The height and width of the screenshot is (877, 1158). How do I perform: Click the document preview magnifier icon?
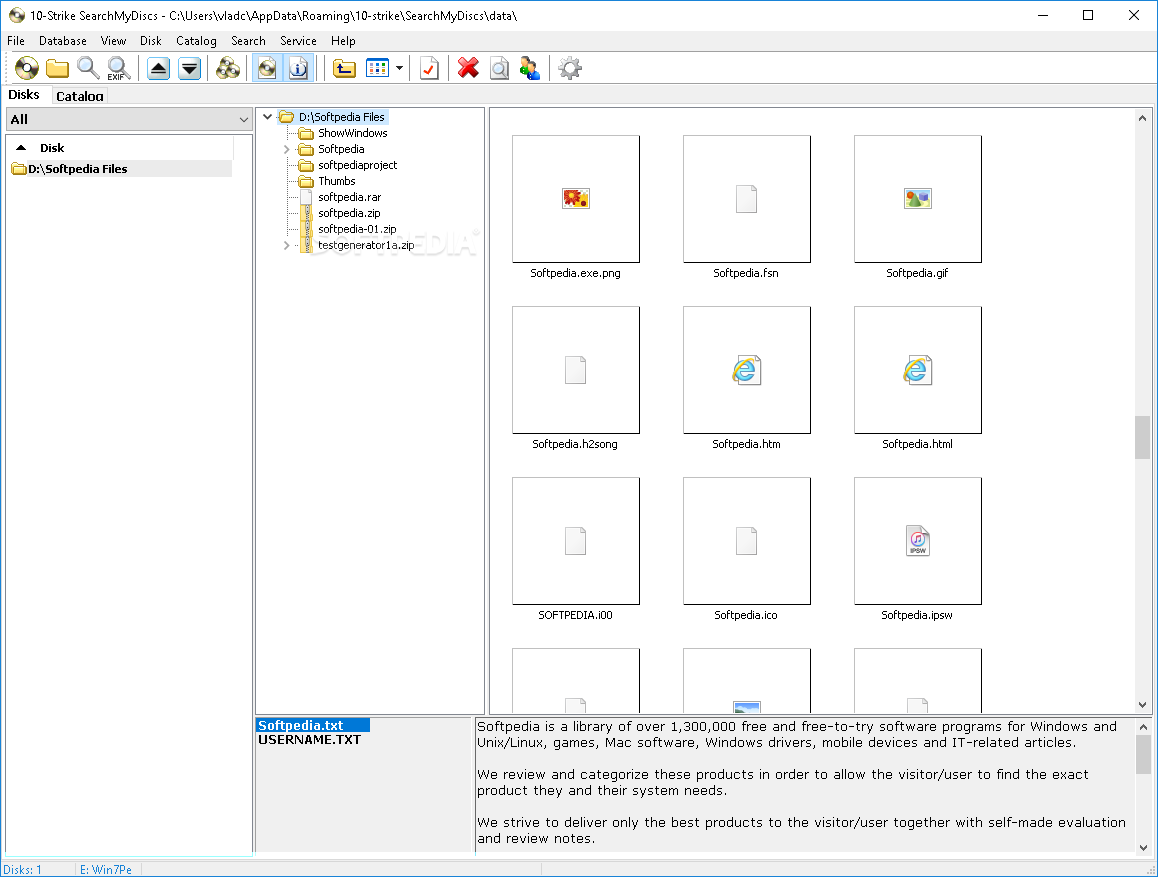point(499,69)
